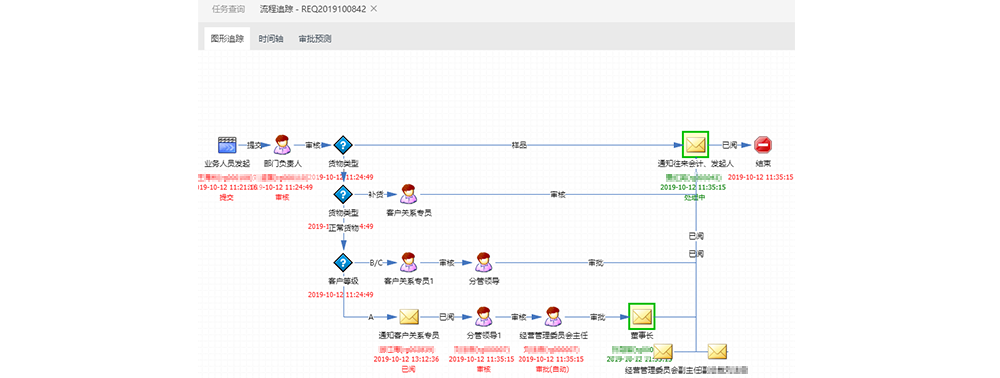
Task: Select the 董事长 highlighted envelope node
Action: pyautogui.click(x=642, y=316)
